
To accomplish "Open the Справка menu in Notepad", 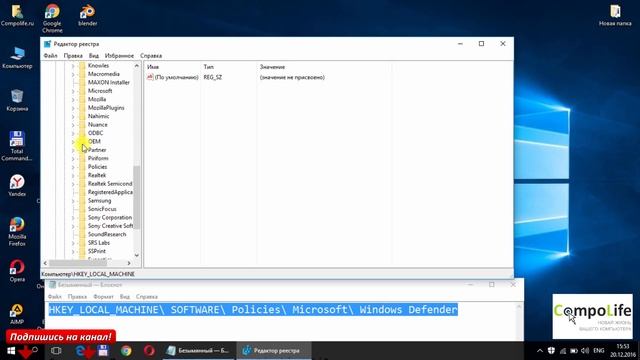I will 147,297.
